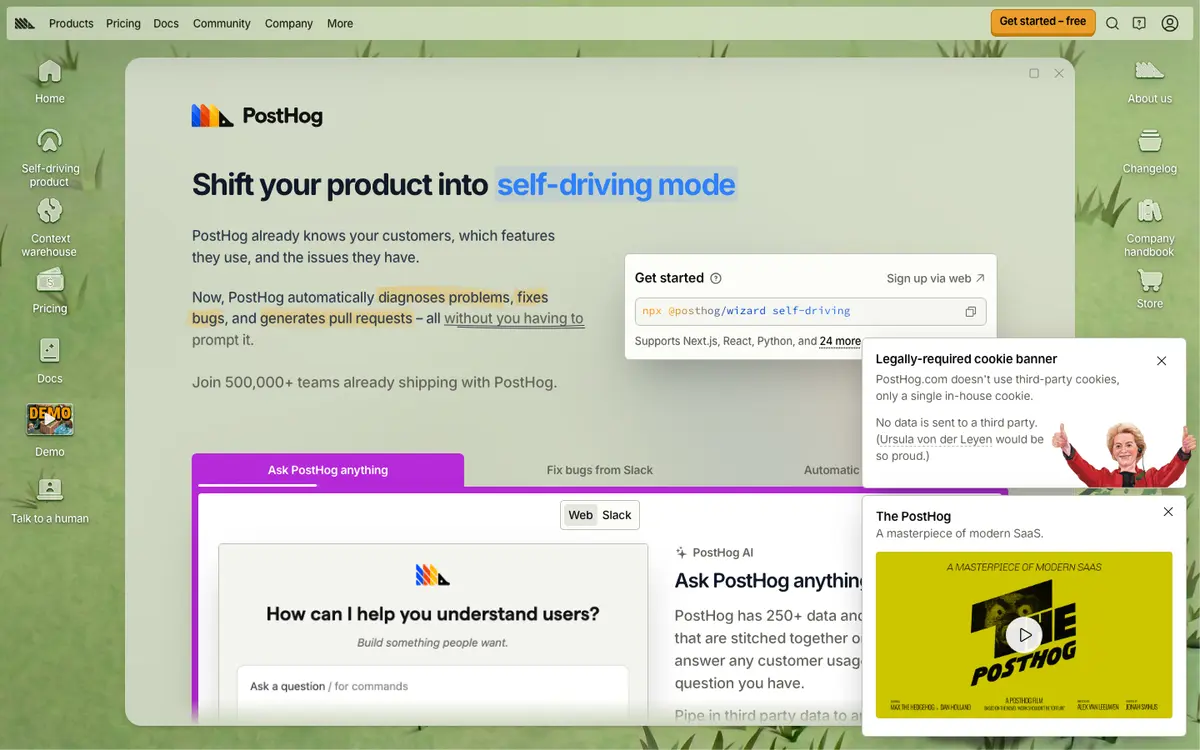Image resolution: width=1200 pixels, height=750 pixels.
Task: Maximize the PostHog content window
Action: pyautogui.click(x=1034, y=73)
